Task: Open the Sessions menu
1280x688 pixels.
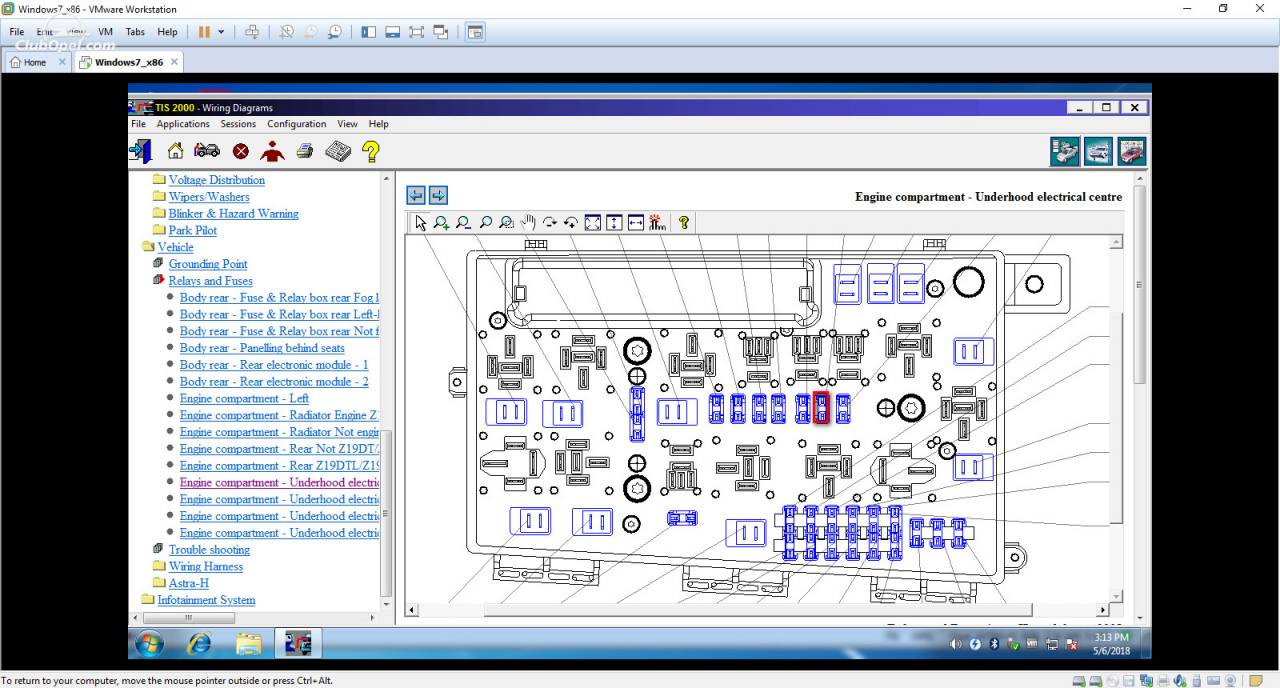Action: pos(238,124)
